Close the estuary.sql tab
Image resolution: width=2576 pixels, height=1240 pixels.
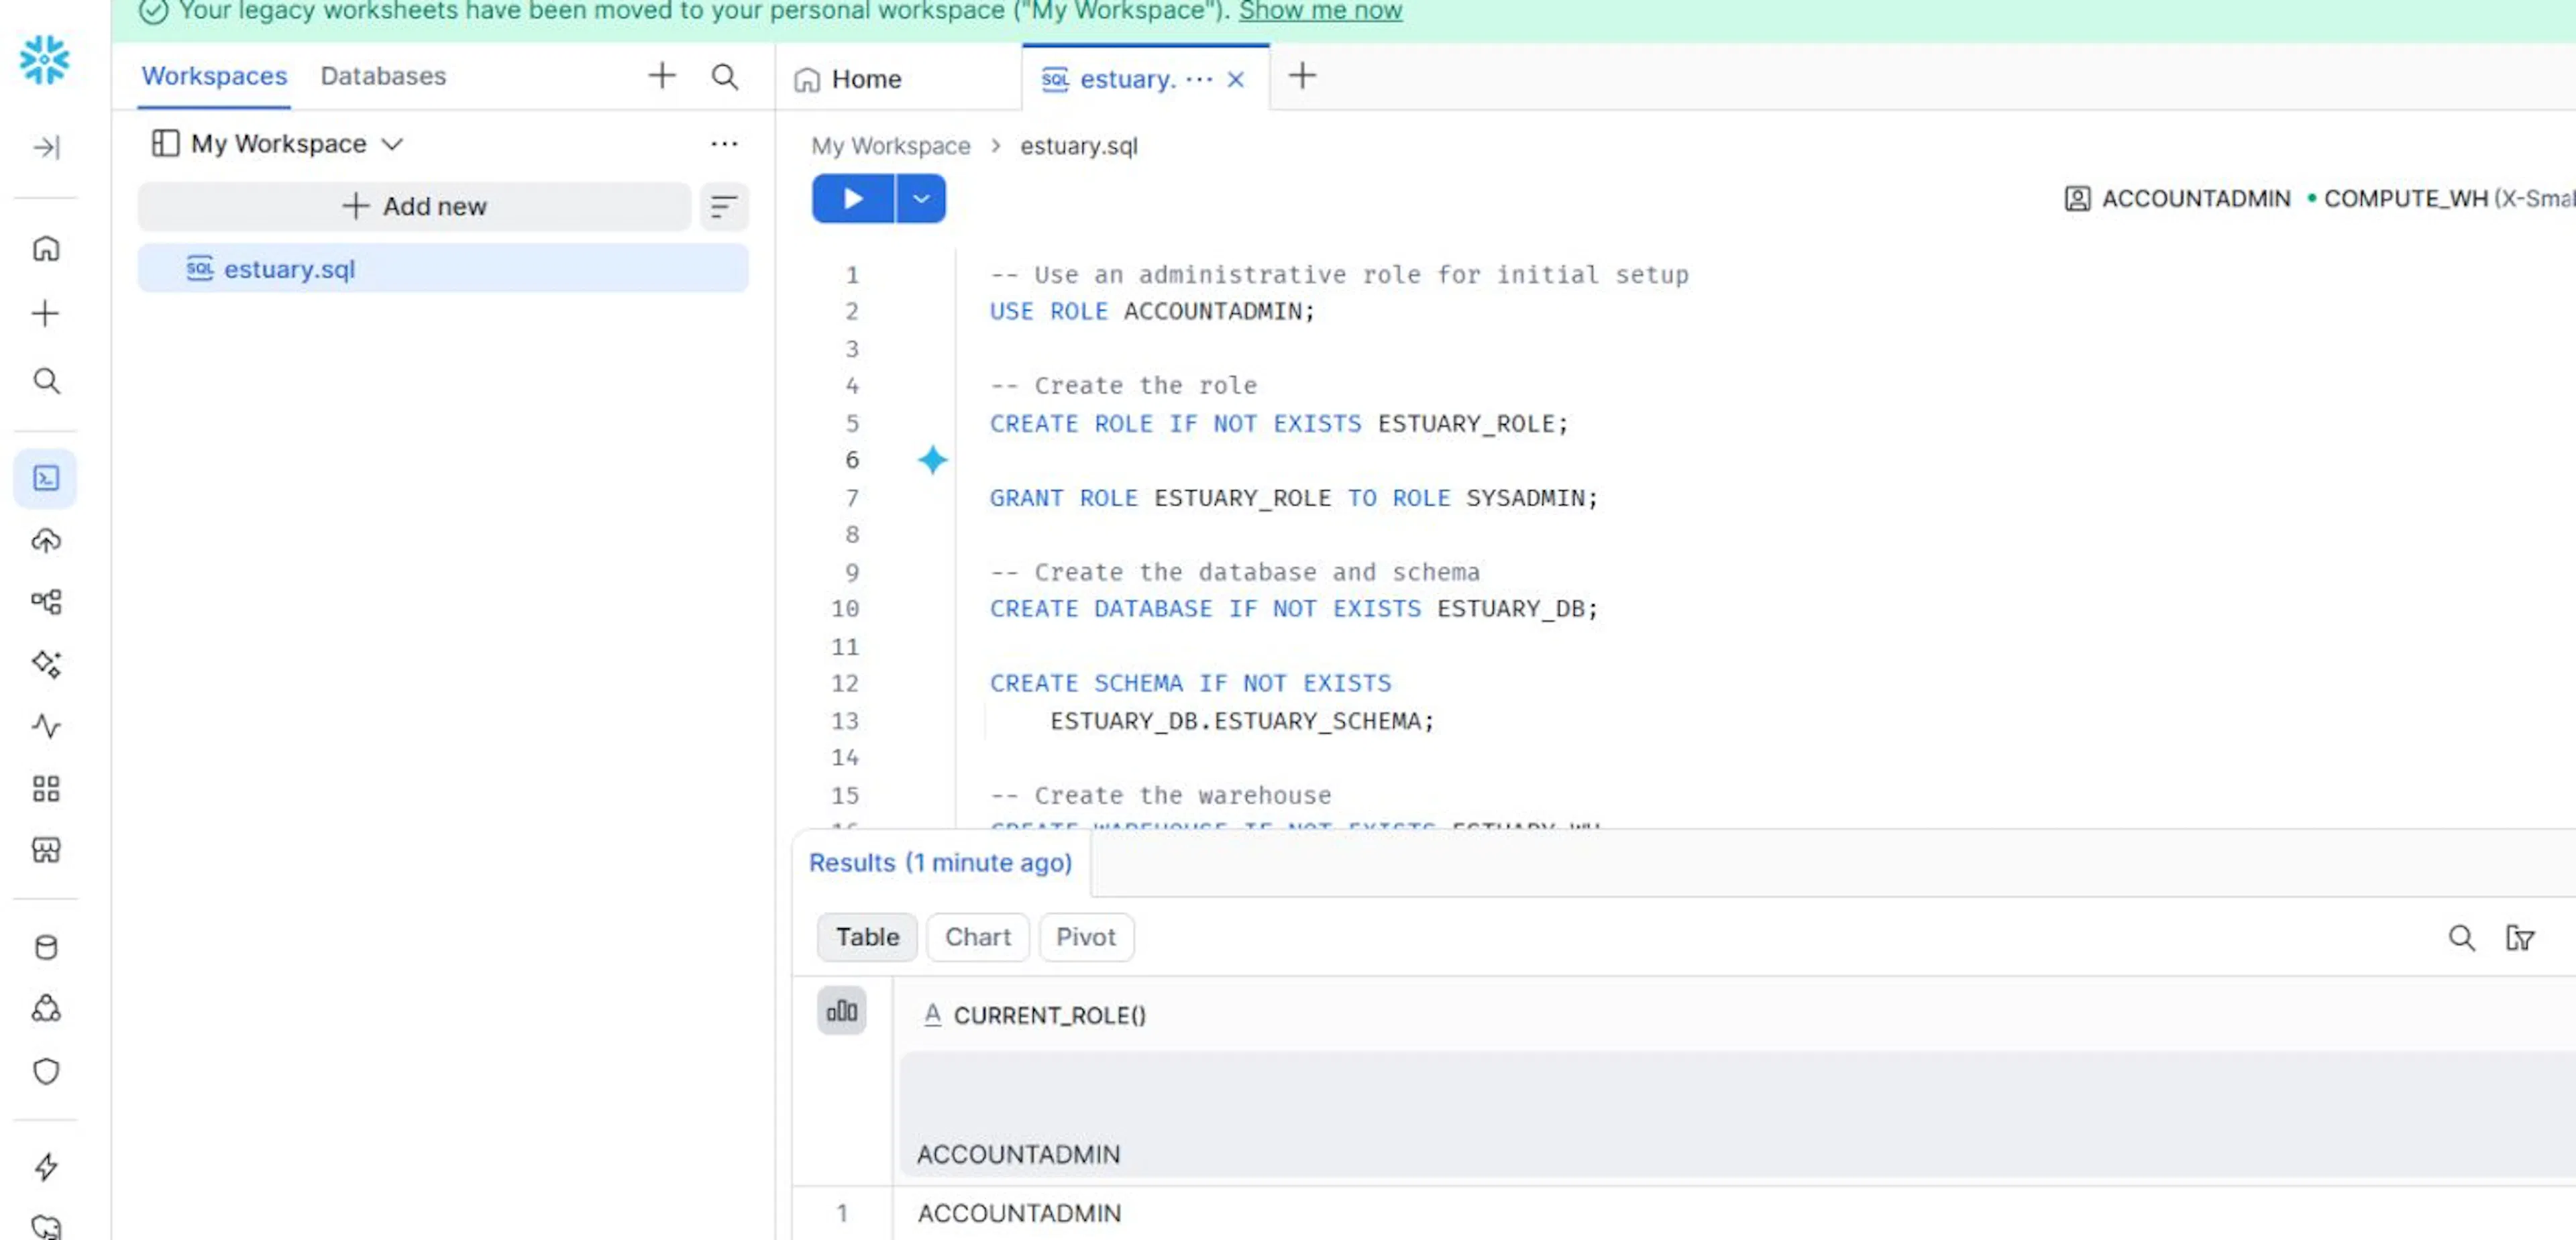pos(1236,80)
